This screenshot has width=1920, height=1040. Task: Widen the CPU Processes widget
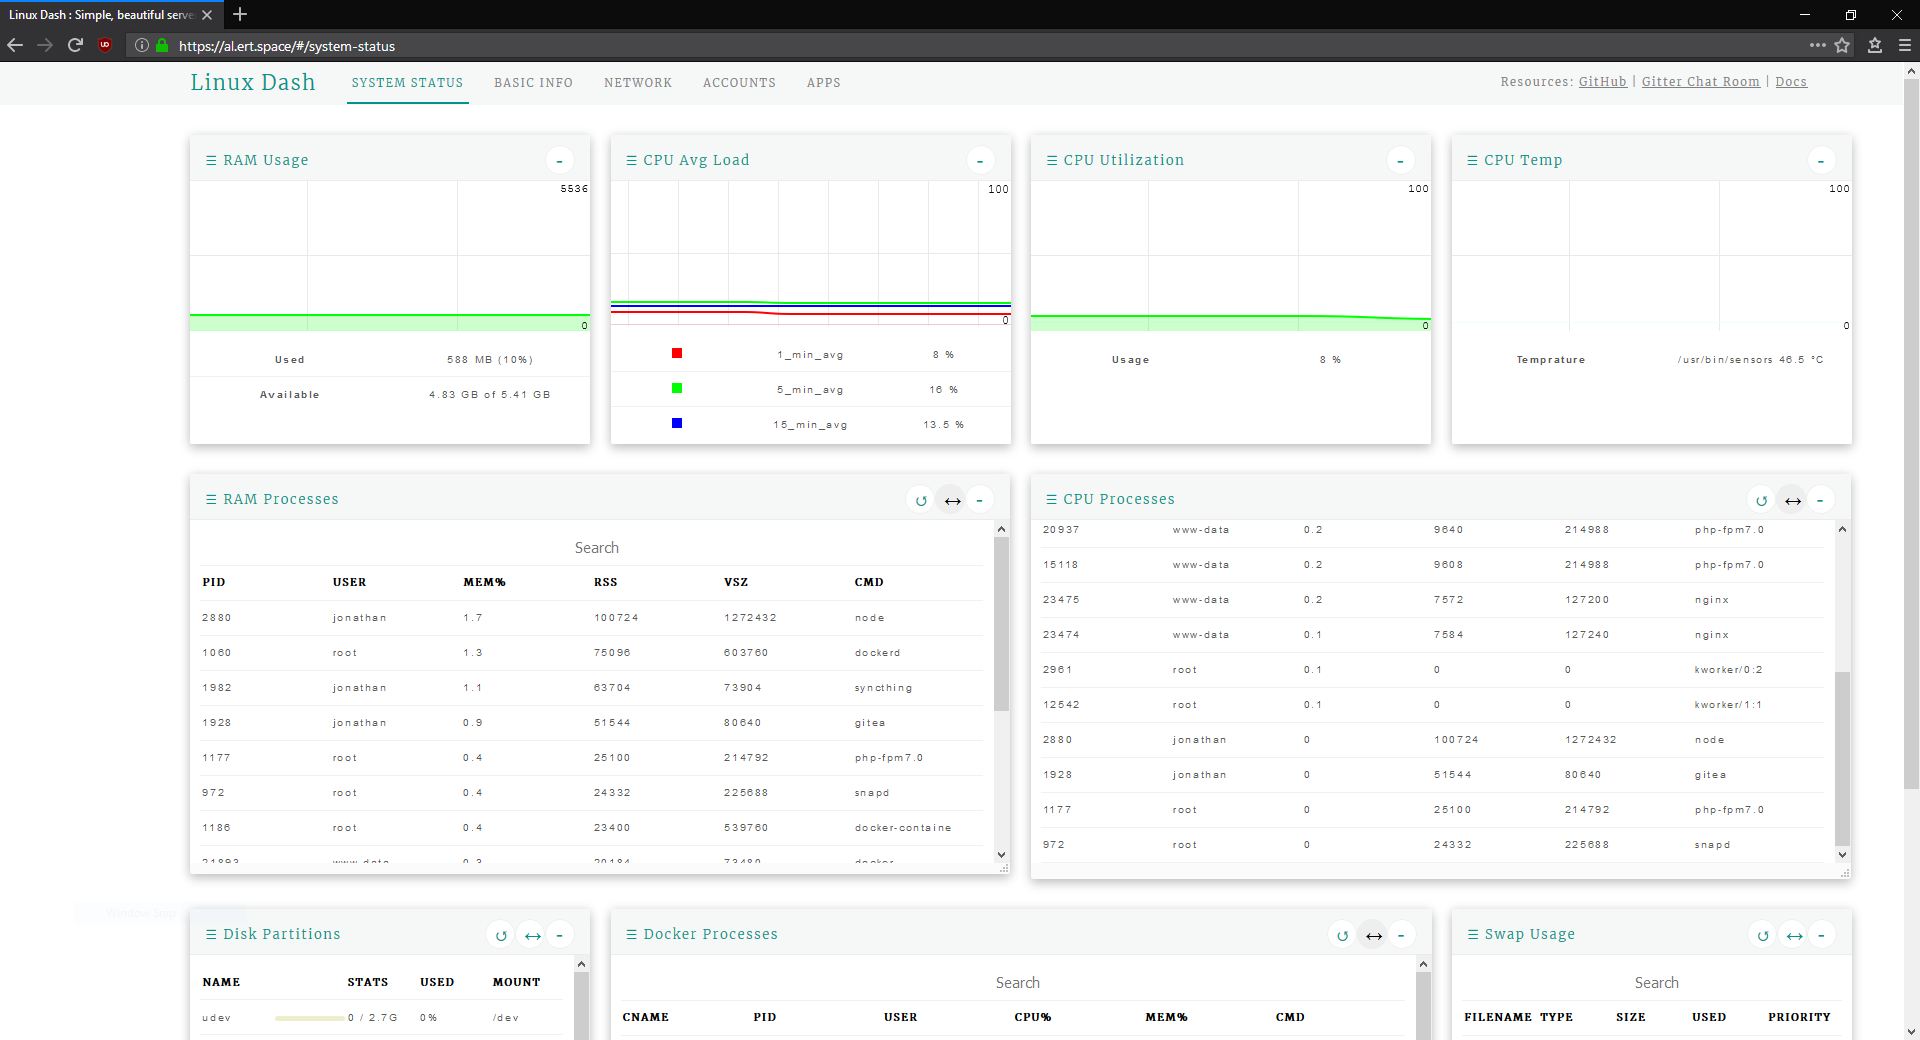coord(1793,500)
